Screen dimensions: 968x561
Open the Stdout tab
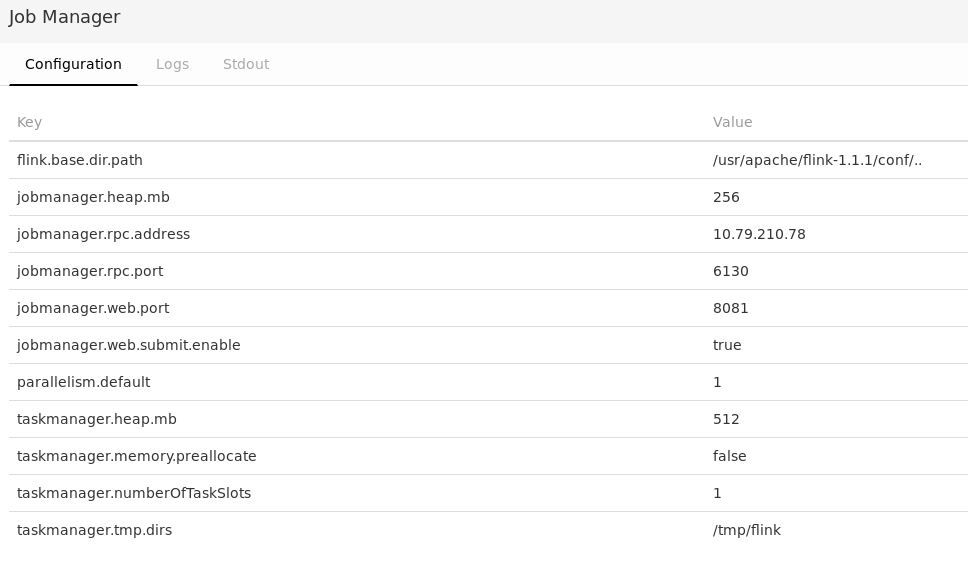click(246, 64)
